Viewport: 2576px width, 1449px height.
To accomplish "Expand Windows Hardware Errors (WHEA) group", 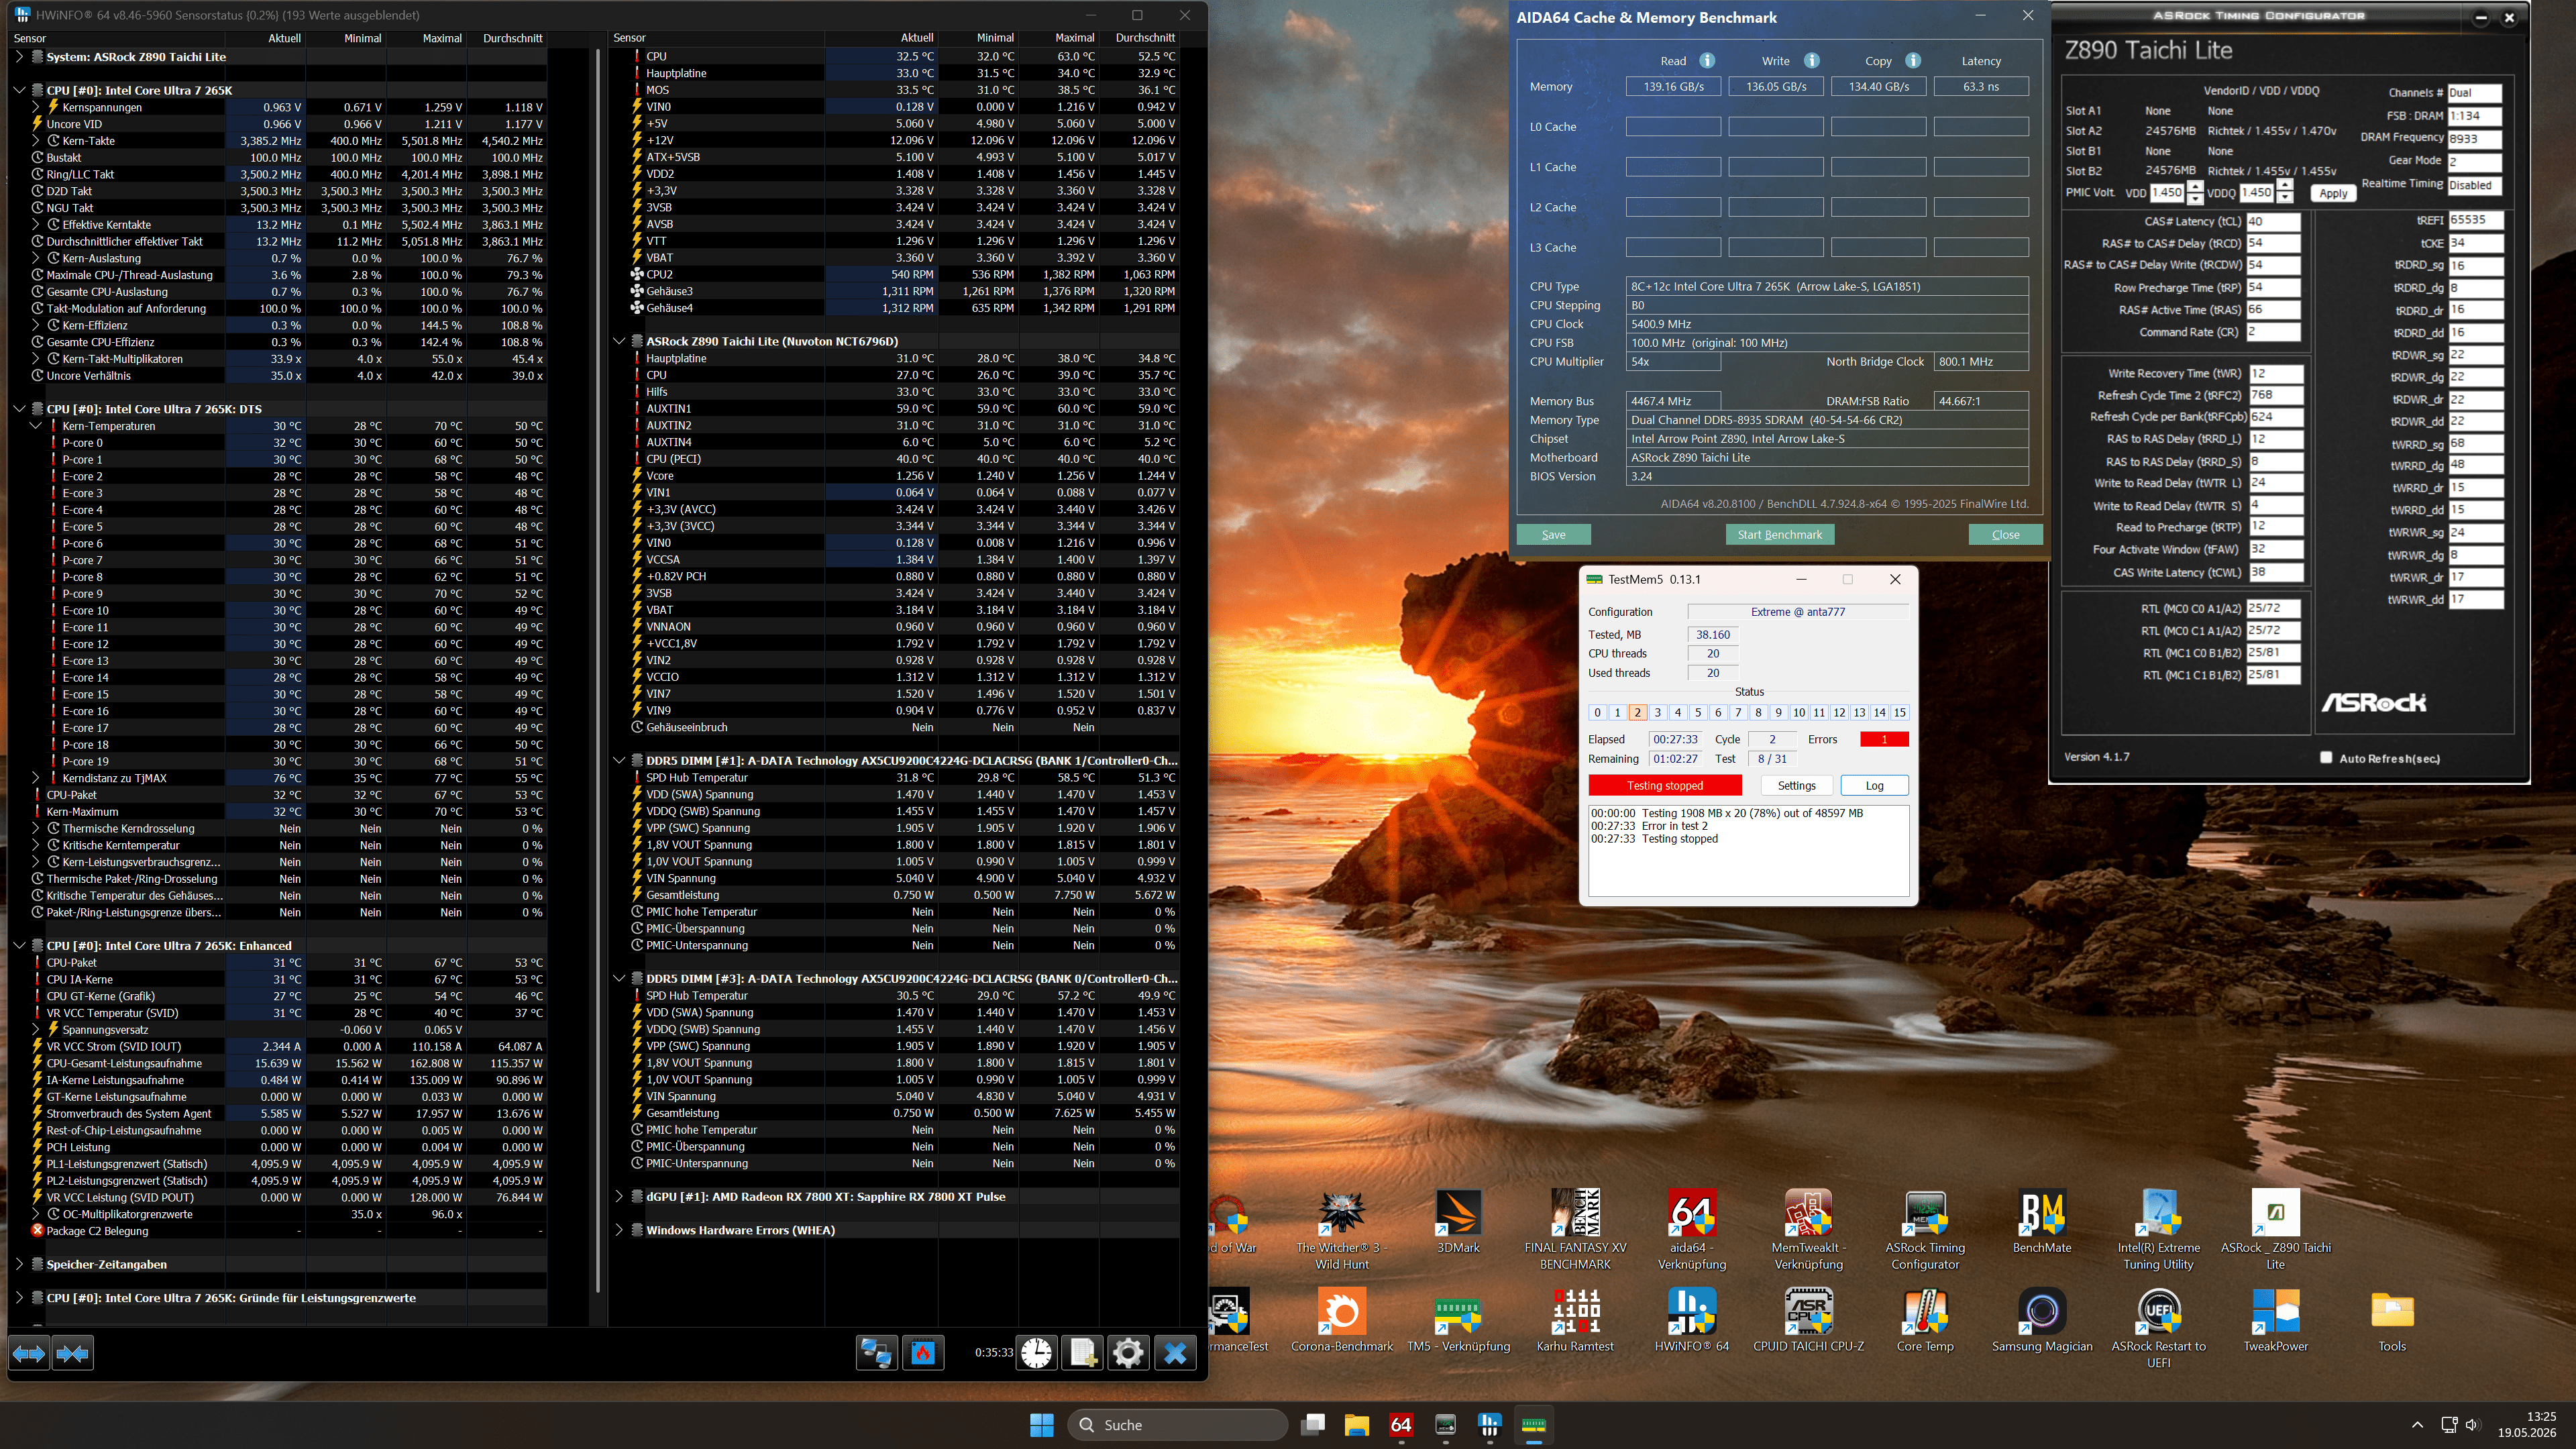I will 619,1230.
